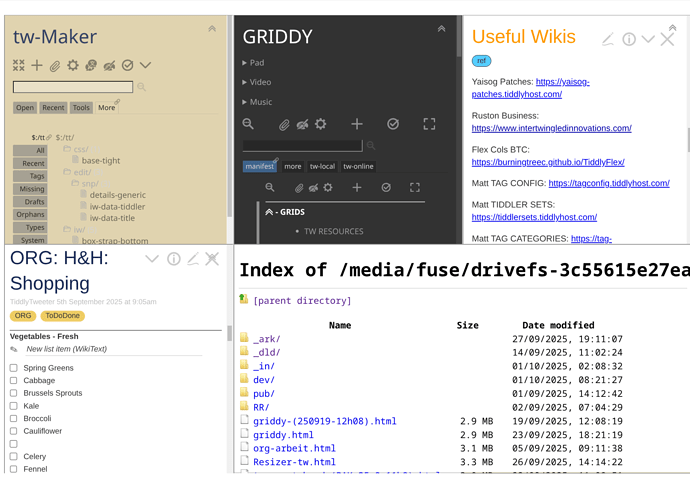Screen dimensions: 690x485
Task: Toggle the Cauliflower checkbox
Action: (14, 431)
